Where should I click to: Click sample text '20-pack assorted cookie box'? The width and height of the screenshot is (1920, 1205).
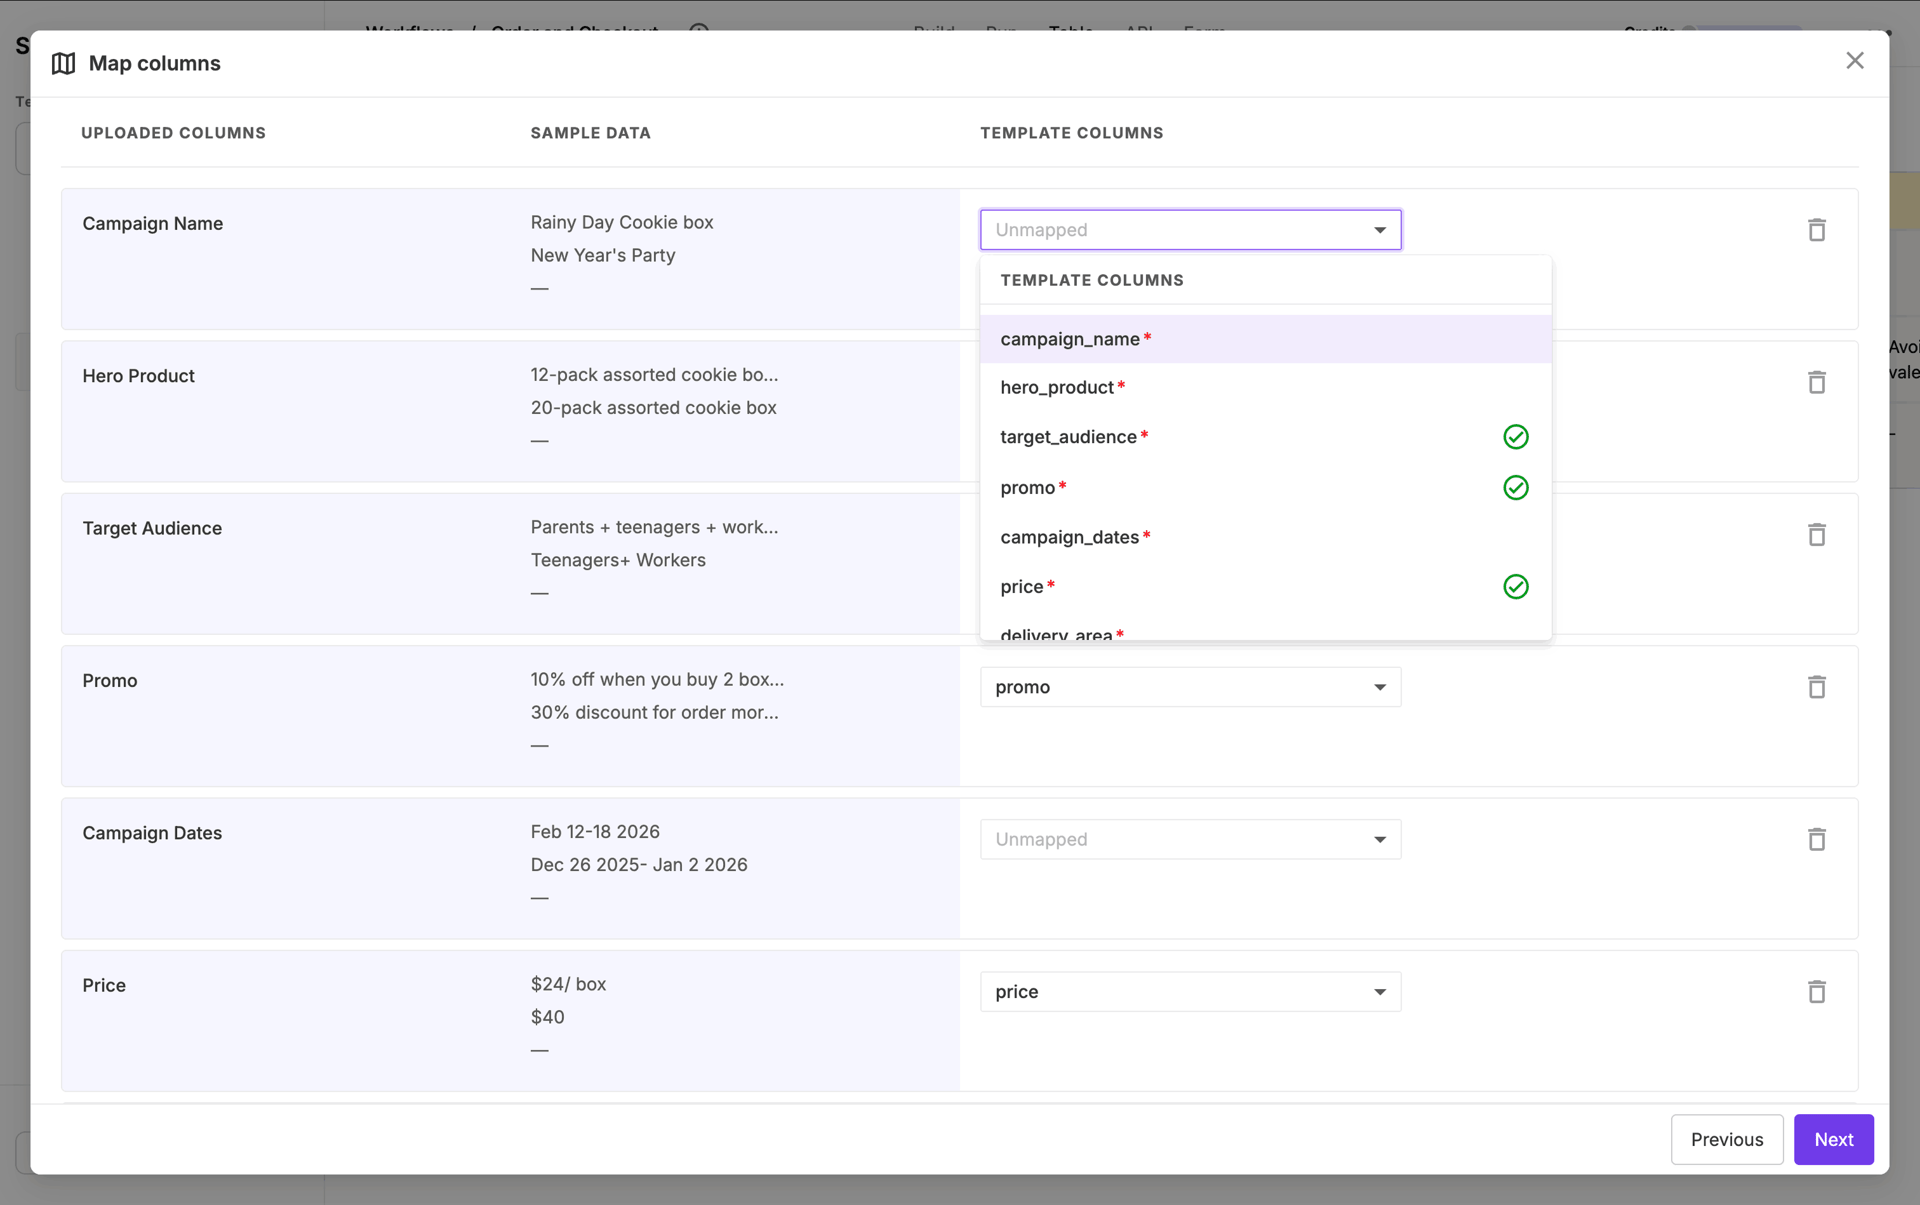[x=654, y=408]
